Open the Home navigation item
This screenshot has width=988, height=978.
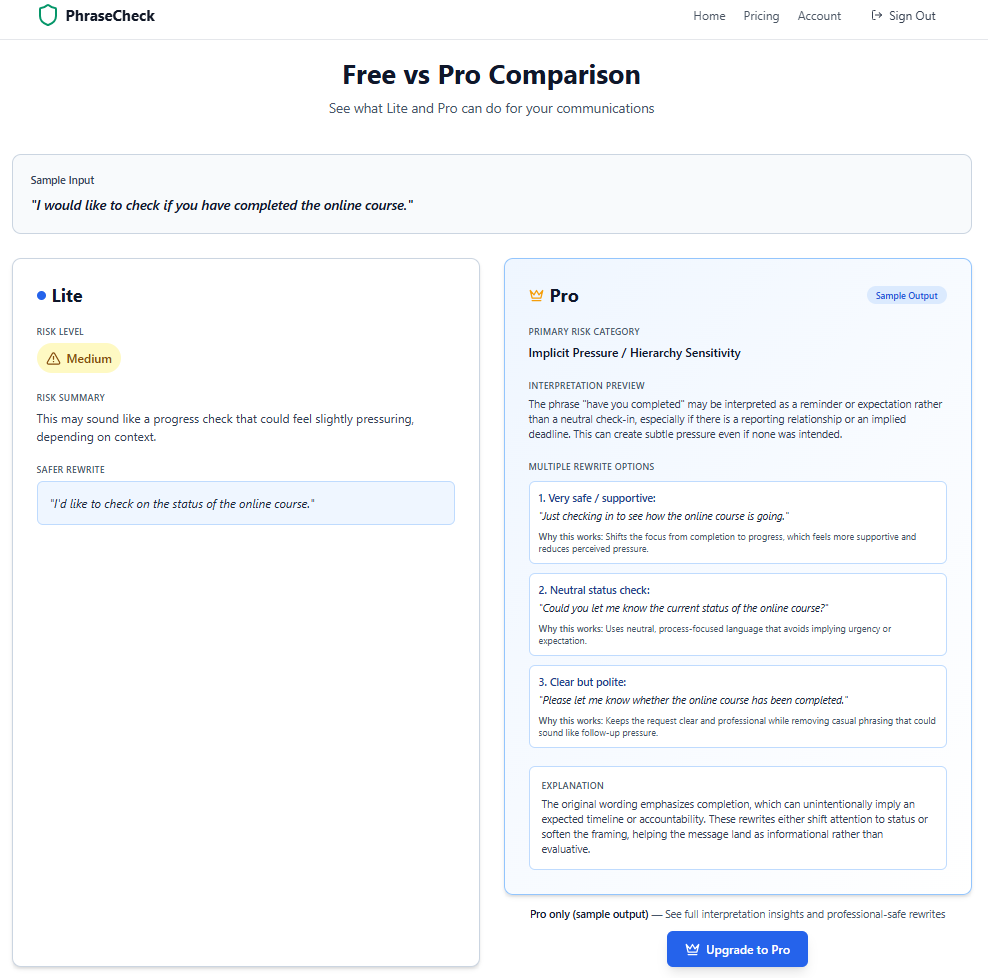click(x=709, y=15)
